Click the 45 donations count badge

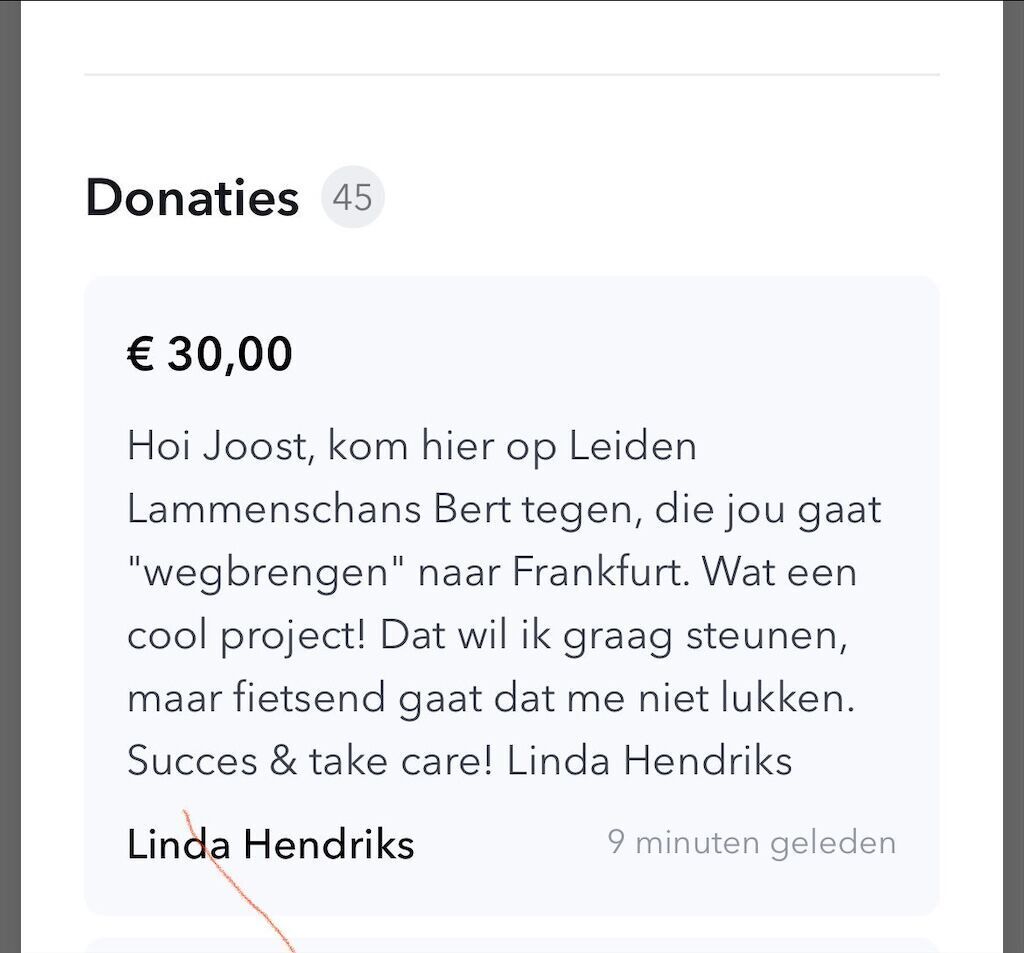352,198
